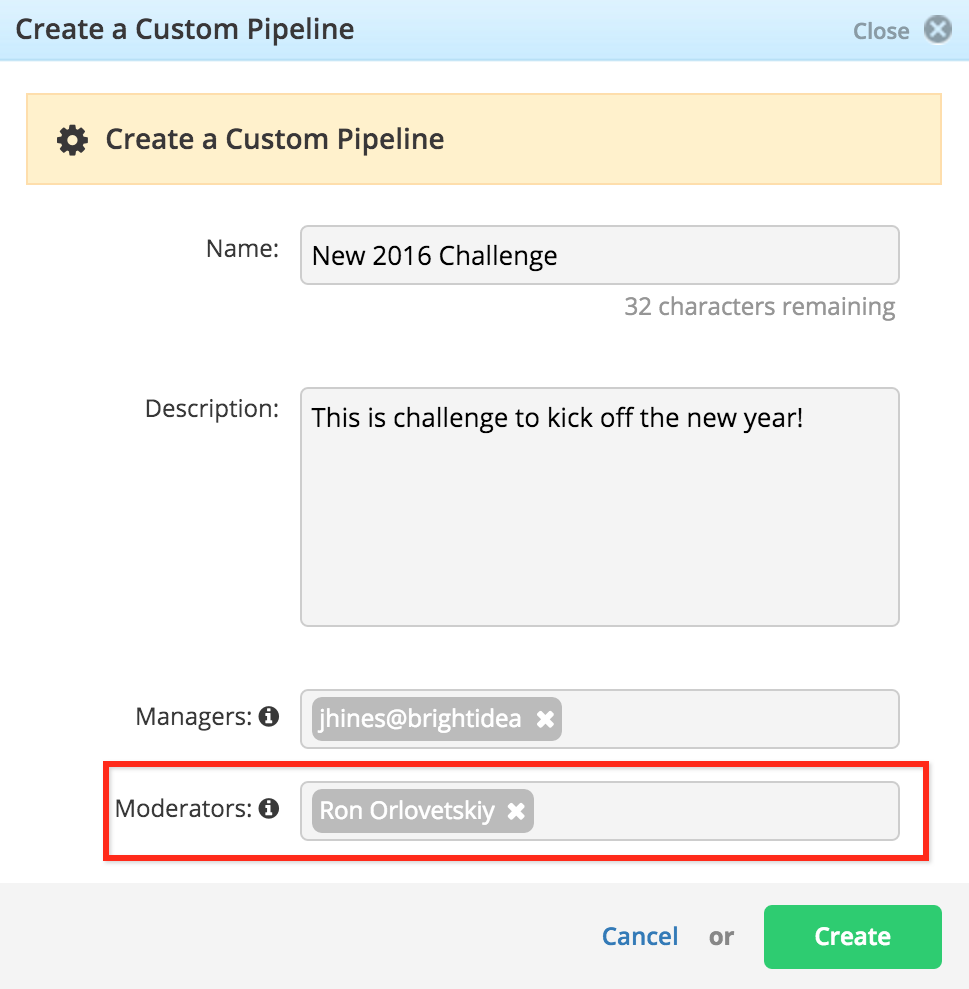Remove jhines@brightidea tag with its X icon
The image size is (969, 989).
pyautogui.click(x=545, y=719)
